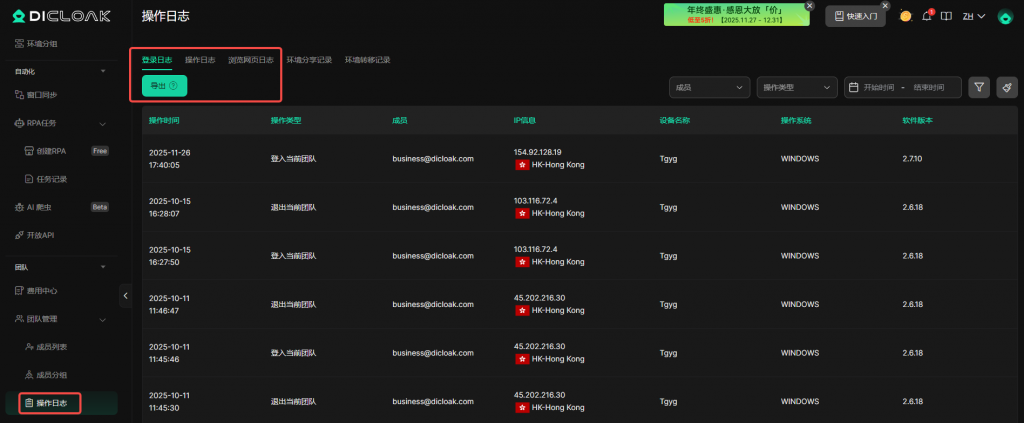Close the 年终盛惠 promo banner
1024x423 pixels.
[x=810, y=5]
